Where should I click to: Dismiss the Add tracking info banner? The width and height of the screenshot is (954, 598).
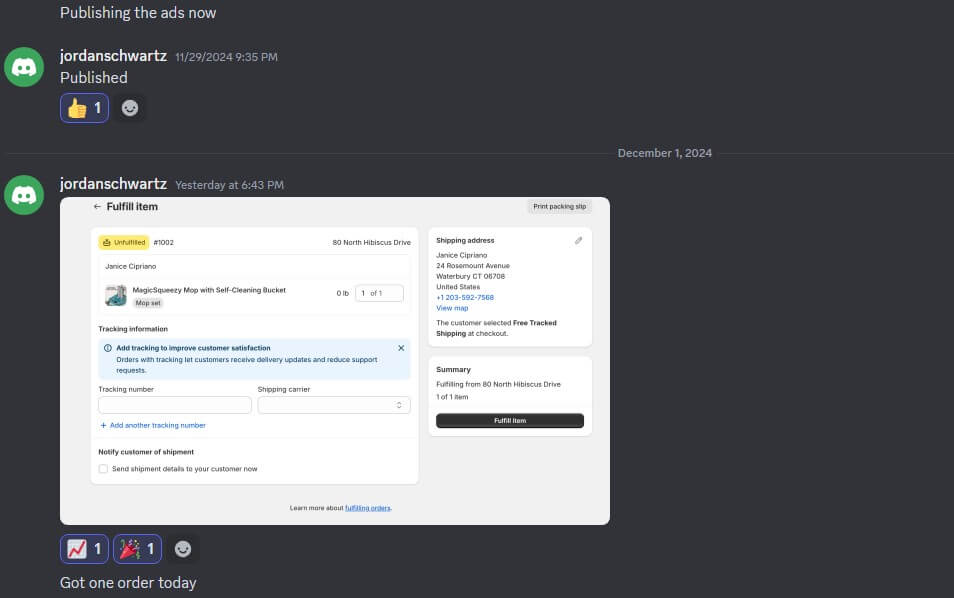click(401, 348)
